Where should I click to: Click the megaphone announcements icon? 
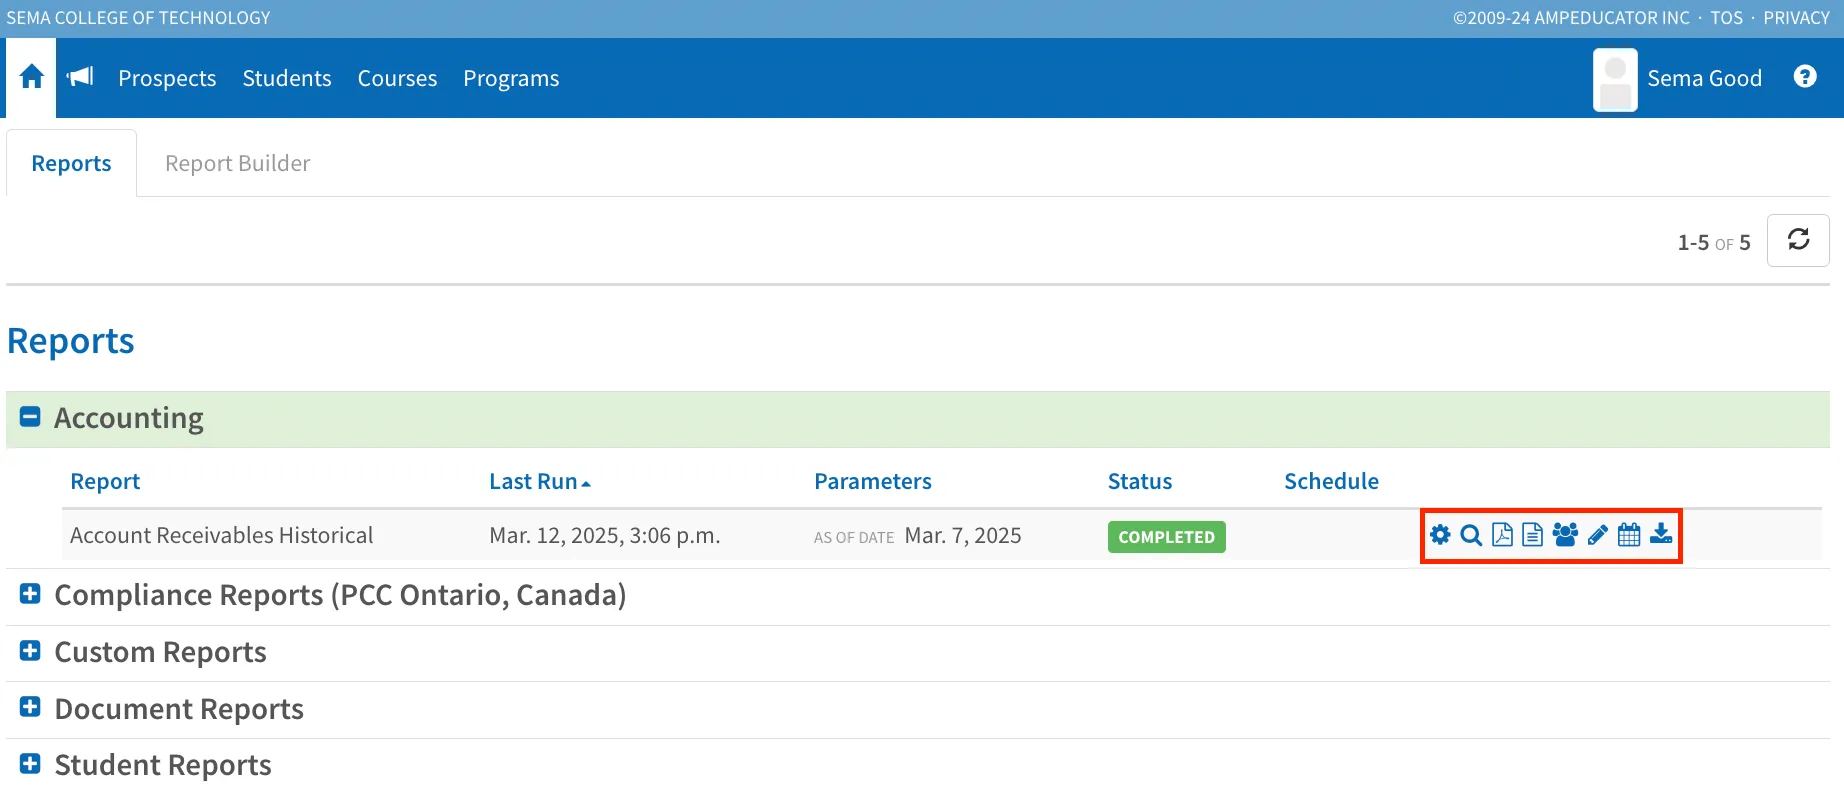click(x=80, y=77)
